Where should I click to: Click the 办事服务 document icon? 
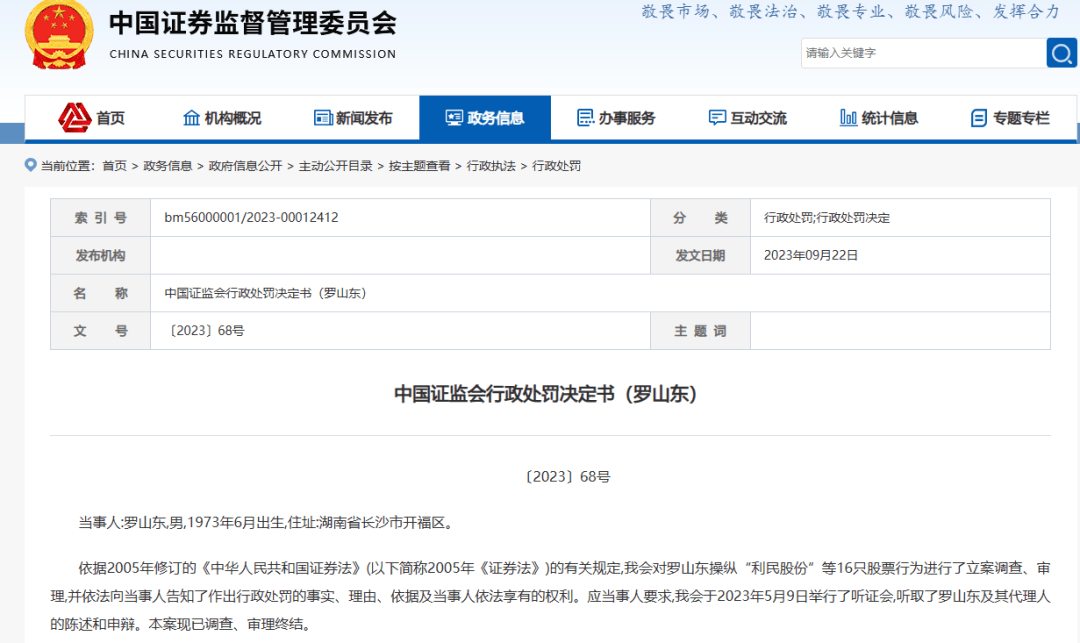tap(585, 118)
